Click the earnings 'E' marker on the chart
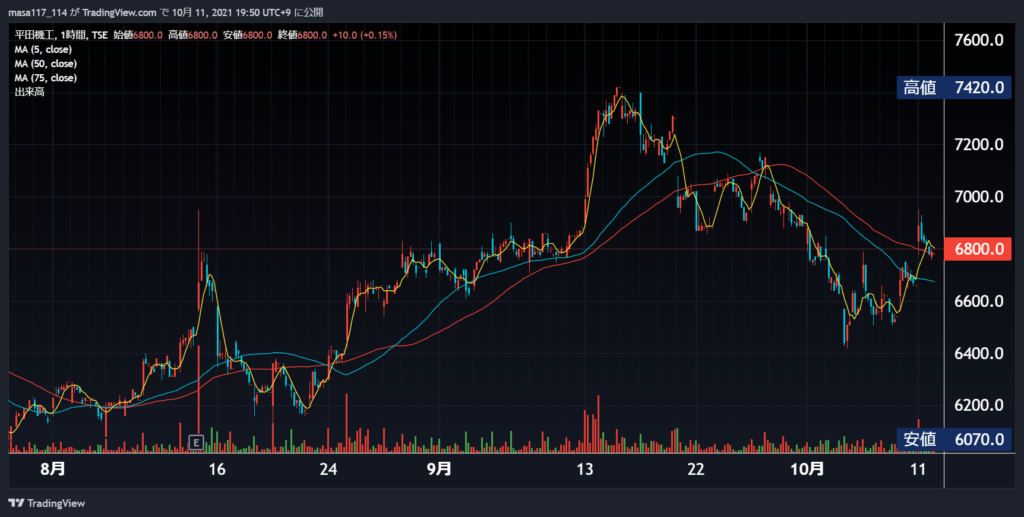The width and height of the screenshot is (1024, 517). [x=196, y=442]
